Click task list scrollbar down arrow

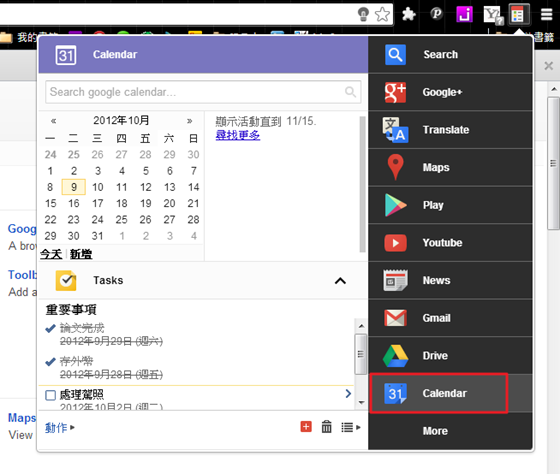pyautogui.click(x=361, y=403)
